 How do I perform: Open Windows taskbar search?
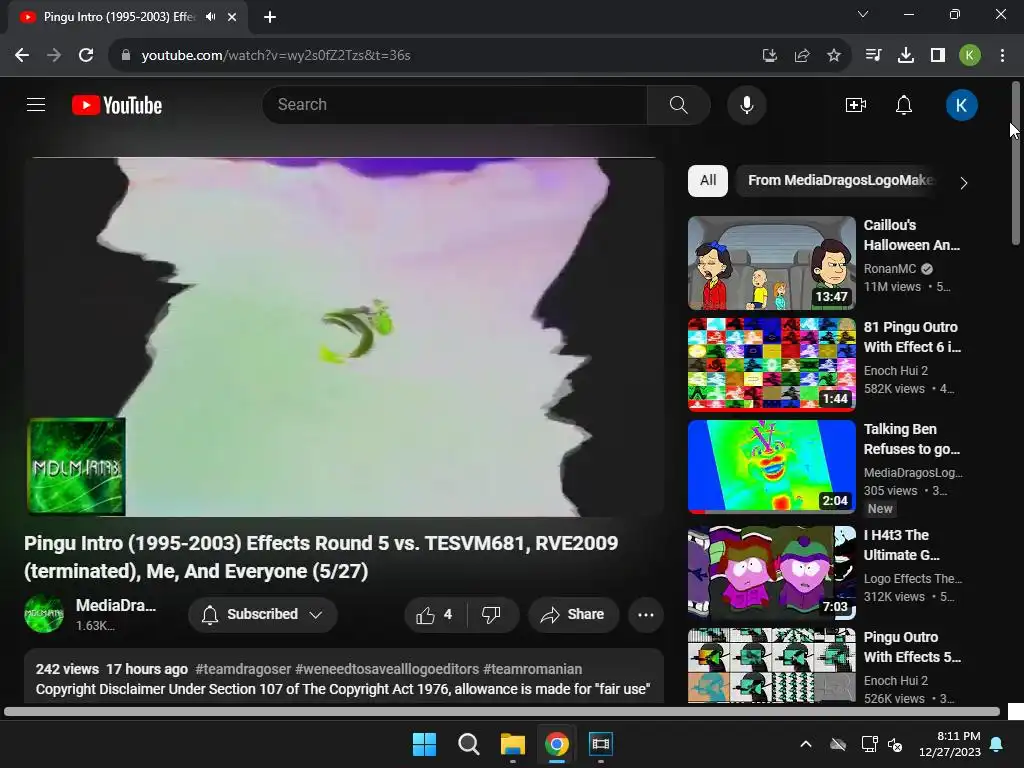469,744
